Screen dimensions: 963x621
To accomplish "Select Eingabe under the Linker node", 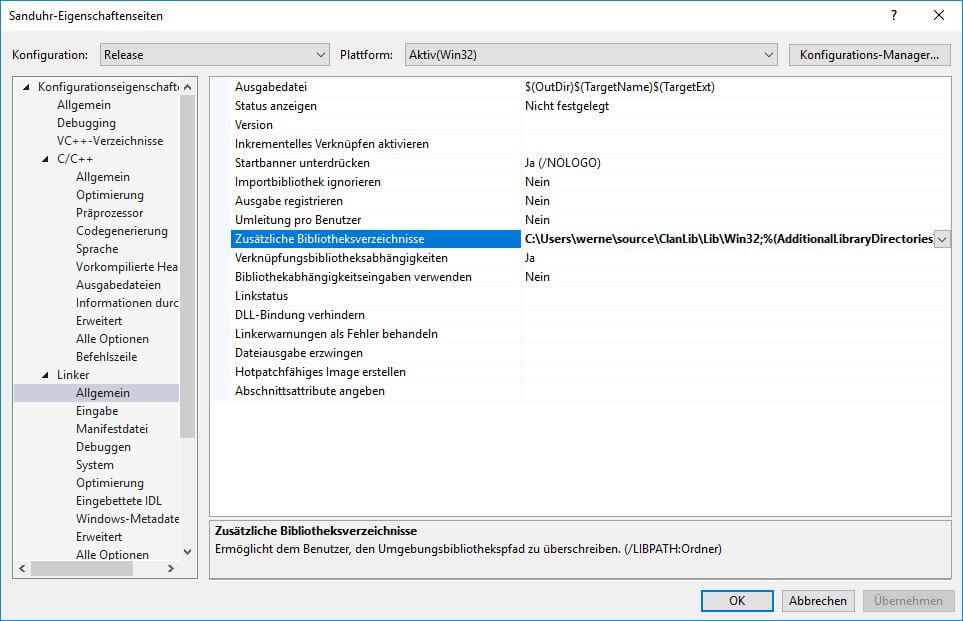I will click(x=97, y=411).
